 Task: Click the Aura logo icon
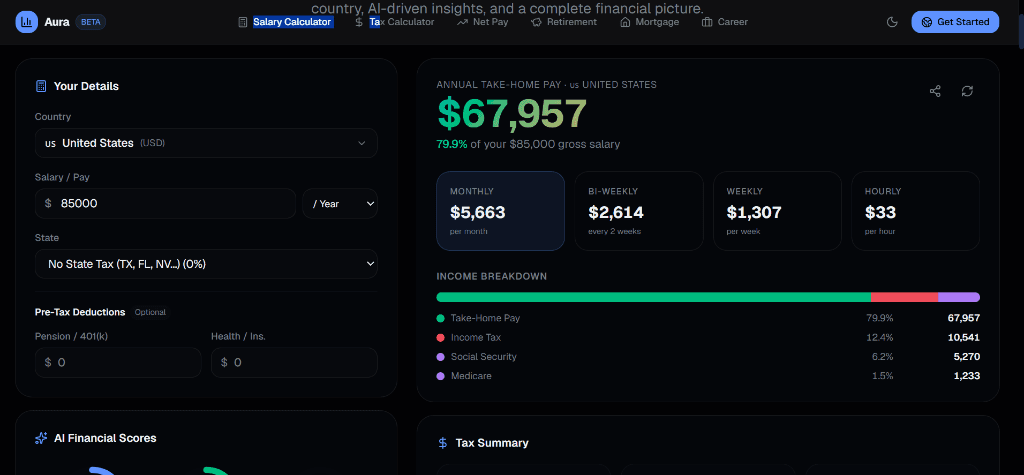click(27, 22)
